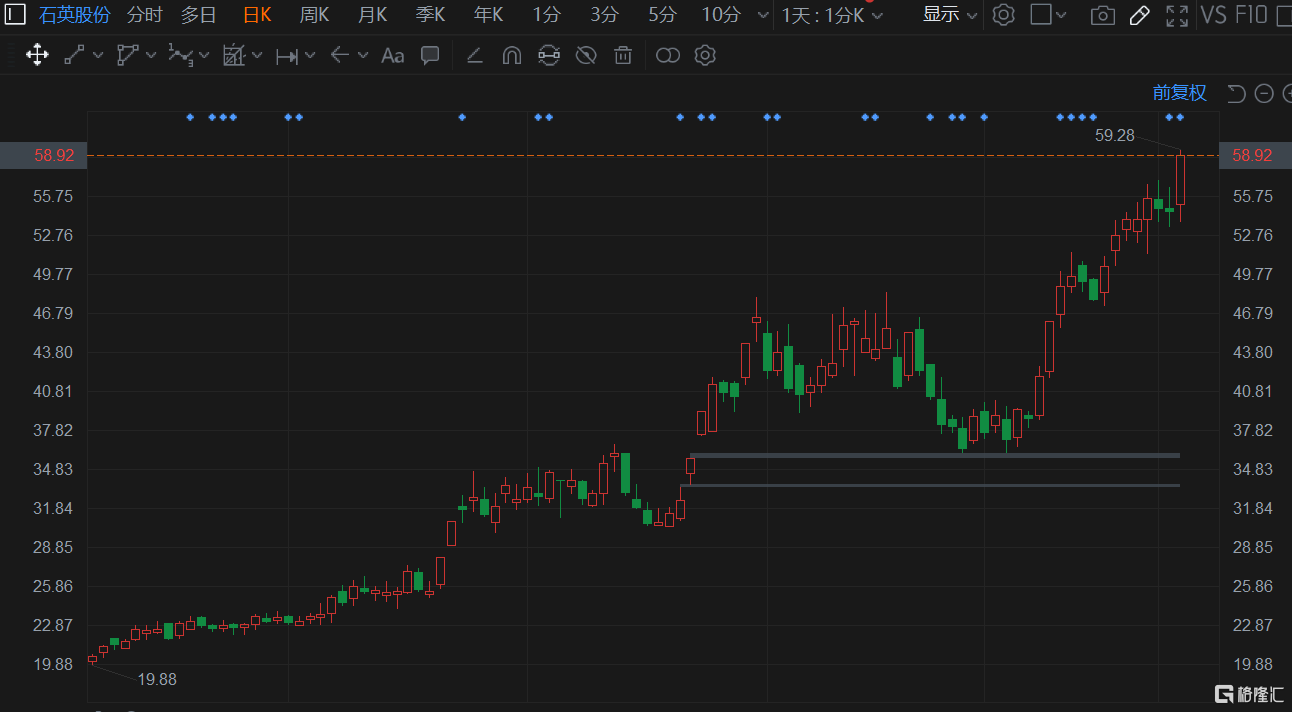This screenshot has width=1292, height=712.
Task: Open the 1天:1分K dropdown
Action: [x=833, y=14]
